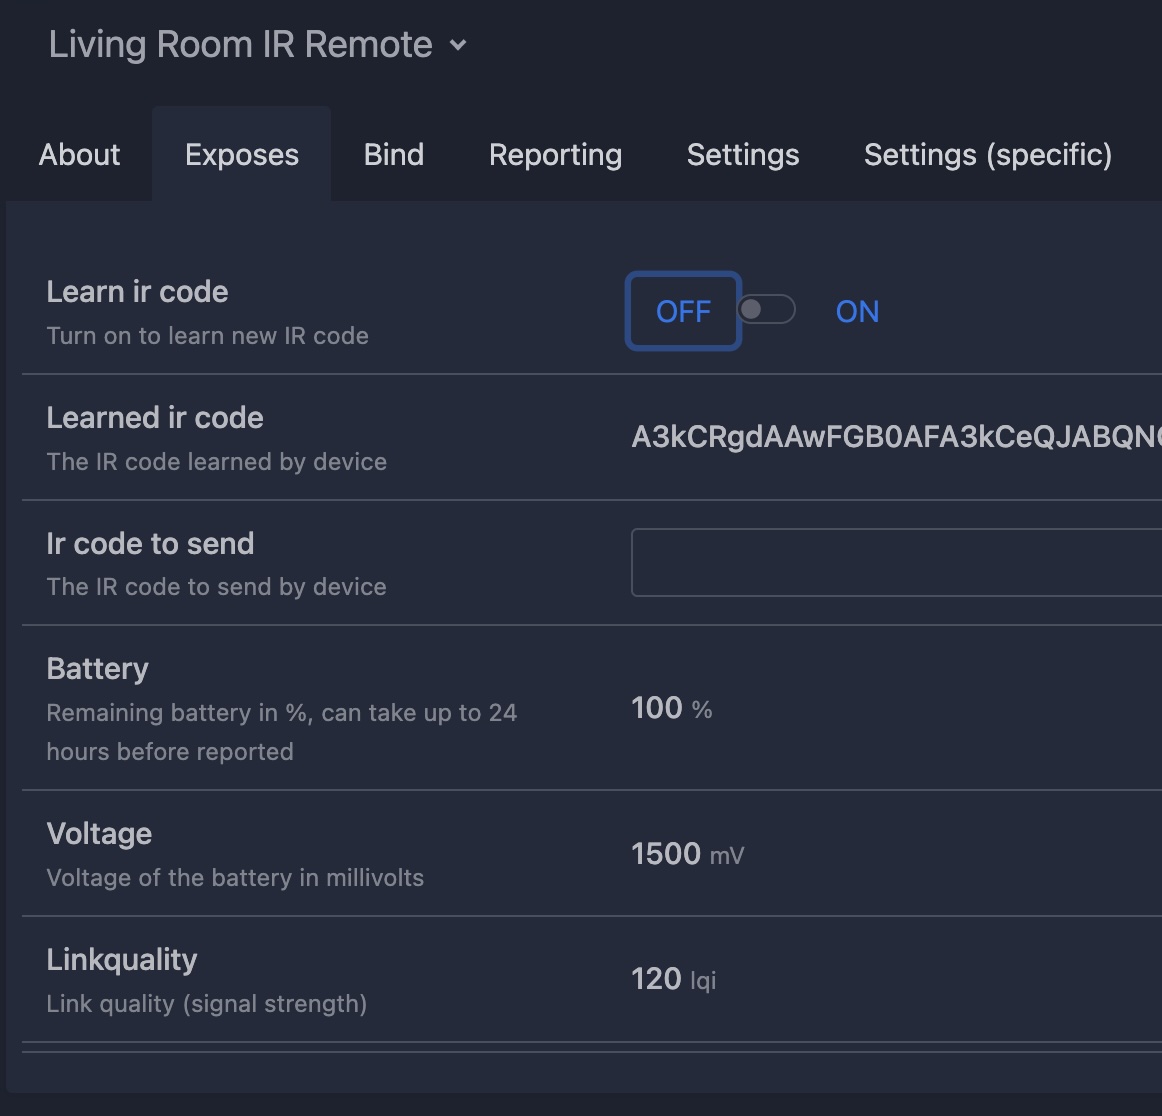The height and width of the screenshot is (1116, 1162).
Task: Open the About tab
Action: [x=80, y=155]
